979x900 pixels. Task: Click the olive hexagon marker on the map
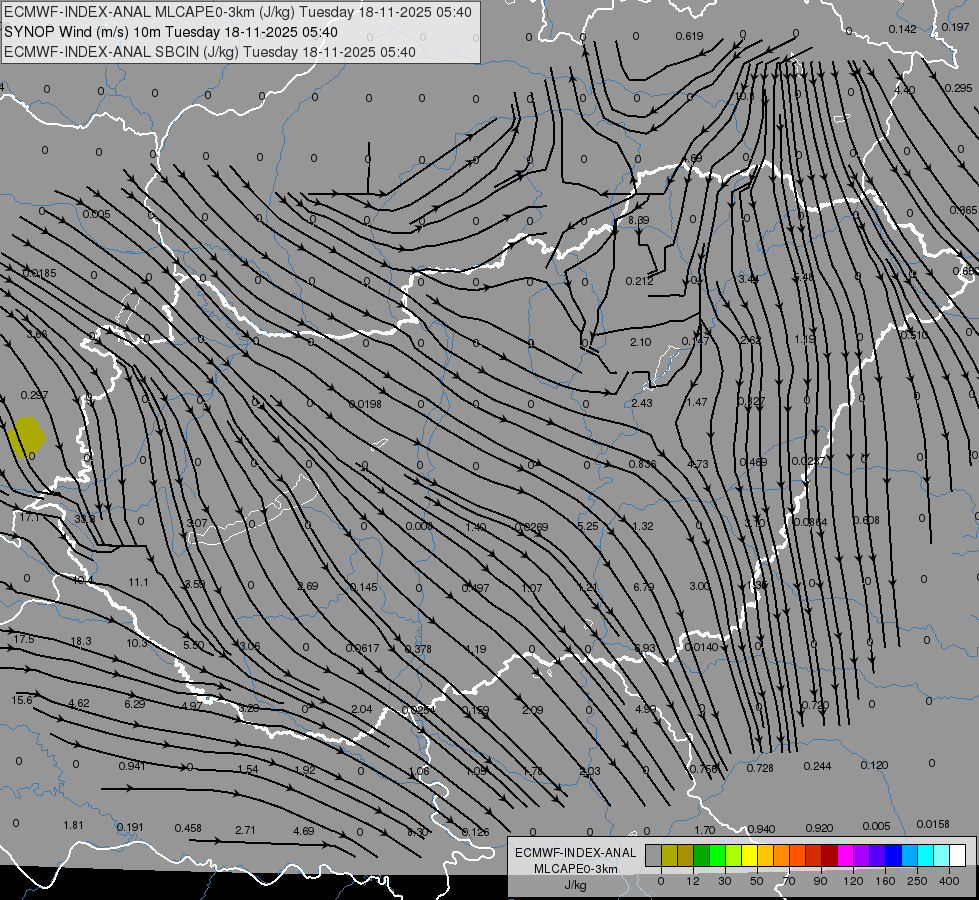coord(27,437)
